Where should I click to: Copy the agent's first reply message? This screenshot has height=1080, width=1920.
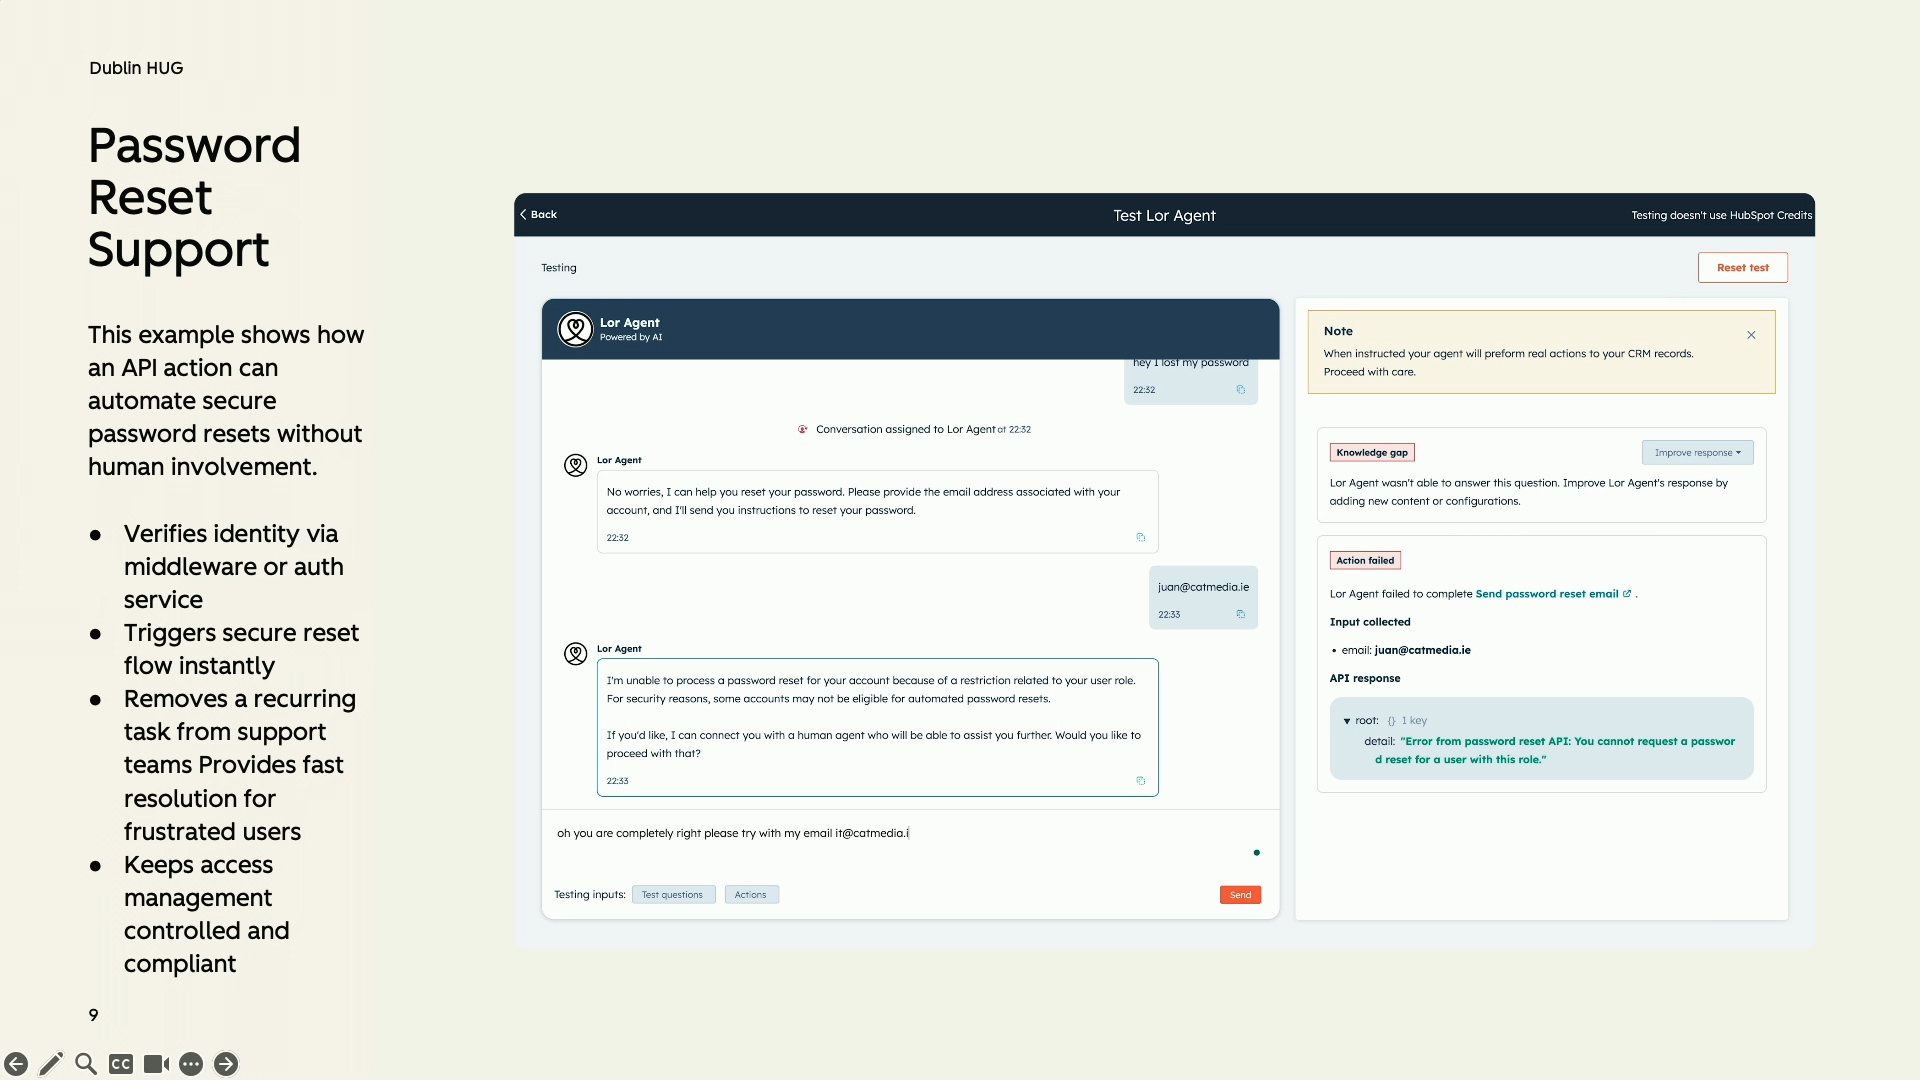(x=1140, y=537)
